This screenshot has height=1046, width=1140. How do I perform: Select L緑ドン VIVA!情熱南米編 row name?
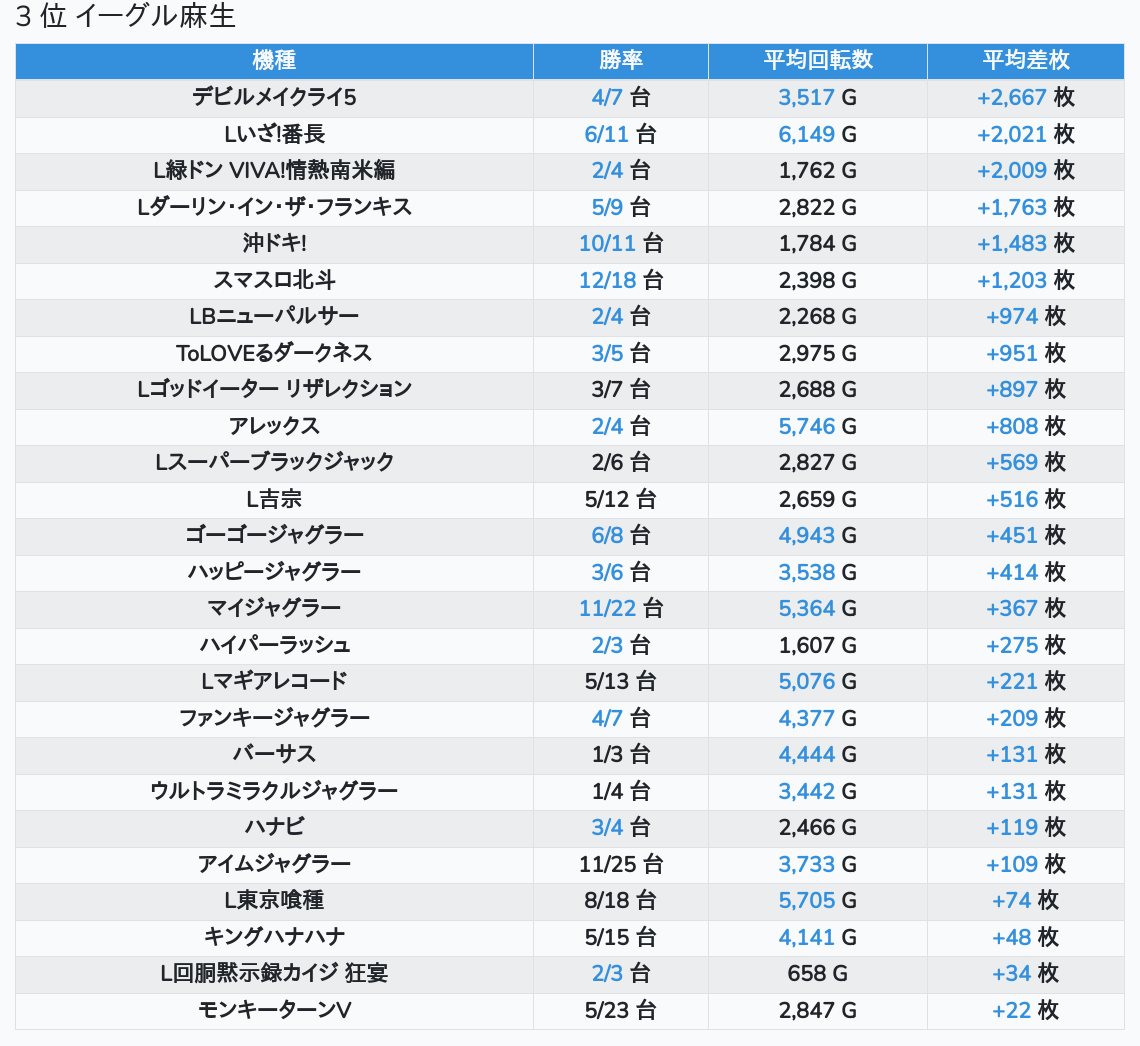[x=274, y=171]
